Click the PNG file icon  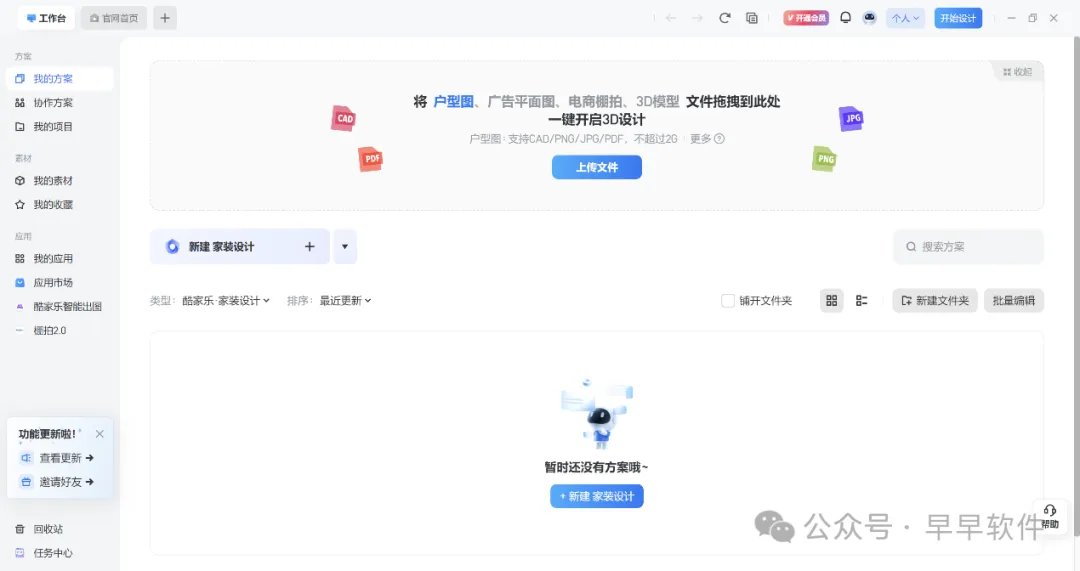tap(824, 159)
